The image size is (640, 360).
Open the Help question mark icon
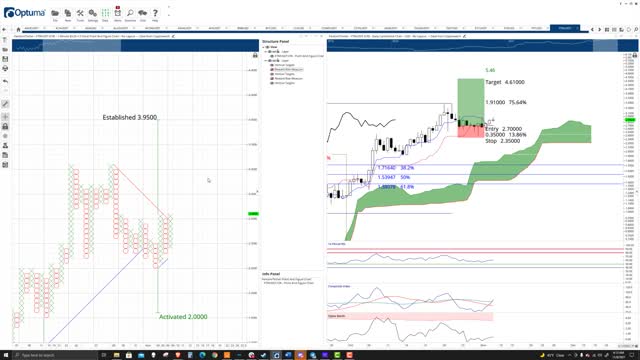tap(155, 13)
